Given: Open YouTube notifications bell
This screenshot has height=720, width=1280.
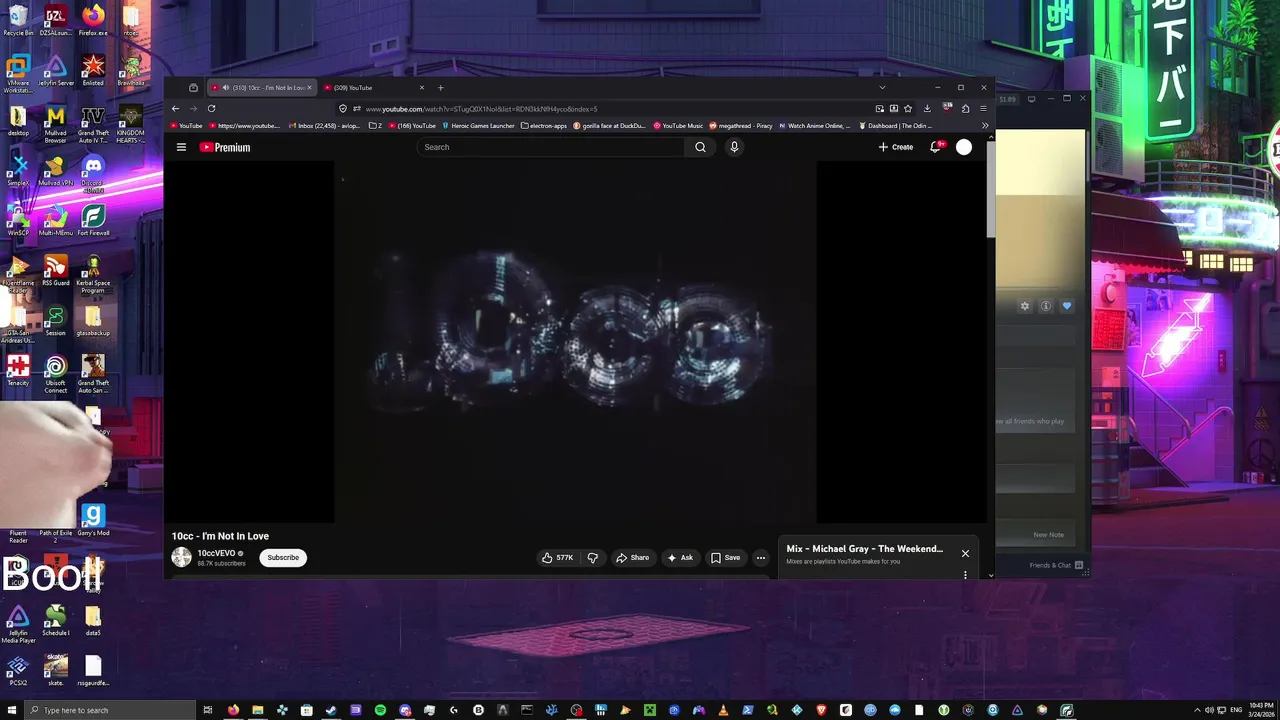Looking at the screenshot, I should point(936,147).
